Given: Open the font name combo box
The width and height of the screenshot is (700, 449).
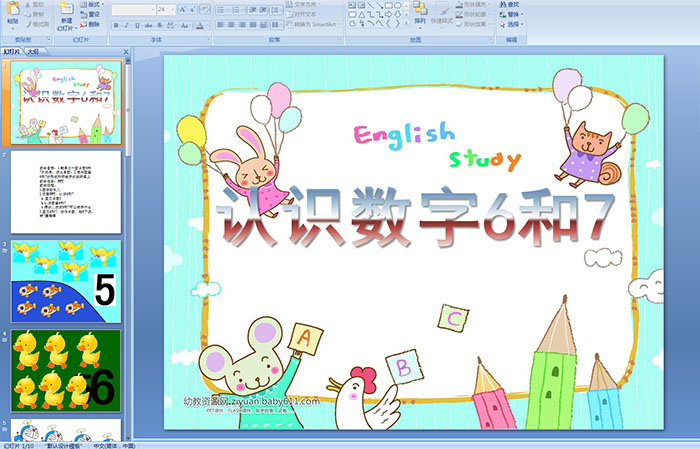Looking at the screenshot, I should [133, 9].
